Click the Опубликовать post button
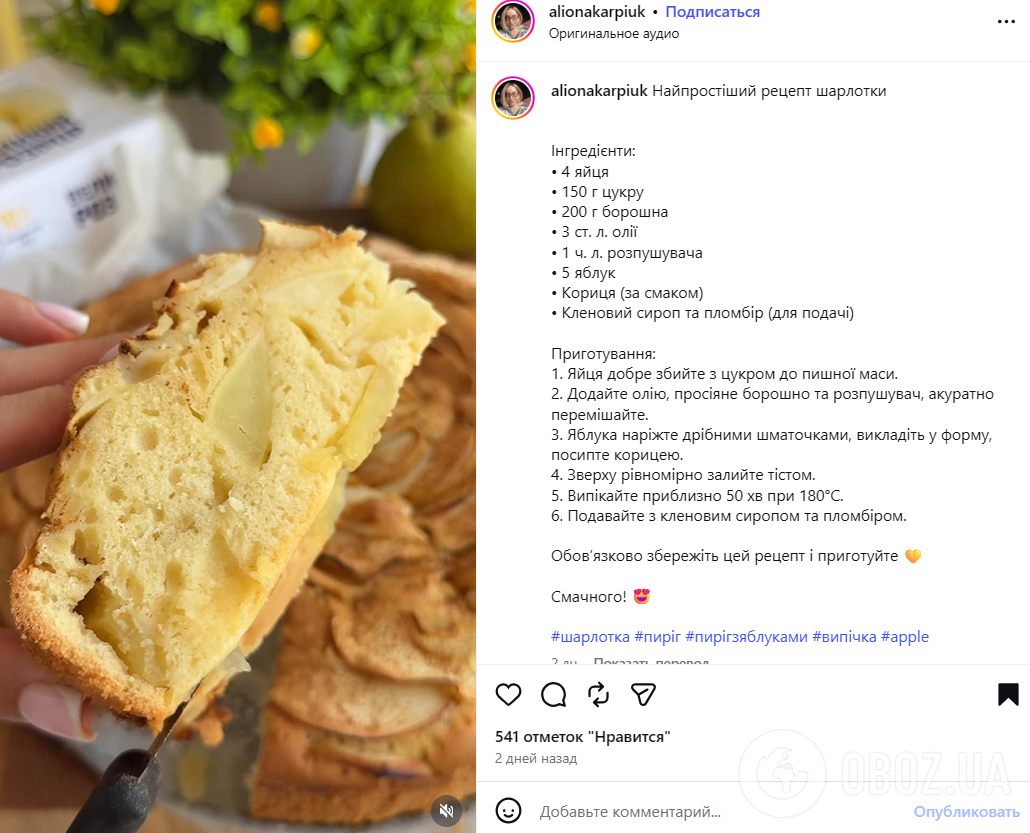Viewport: 1030px width, 833px height. click(966, 812)
